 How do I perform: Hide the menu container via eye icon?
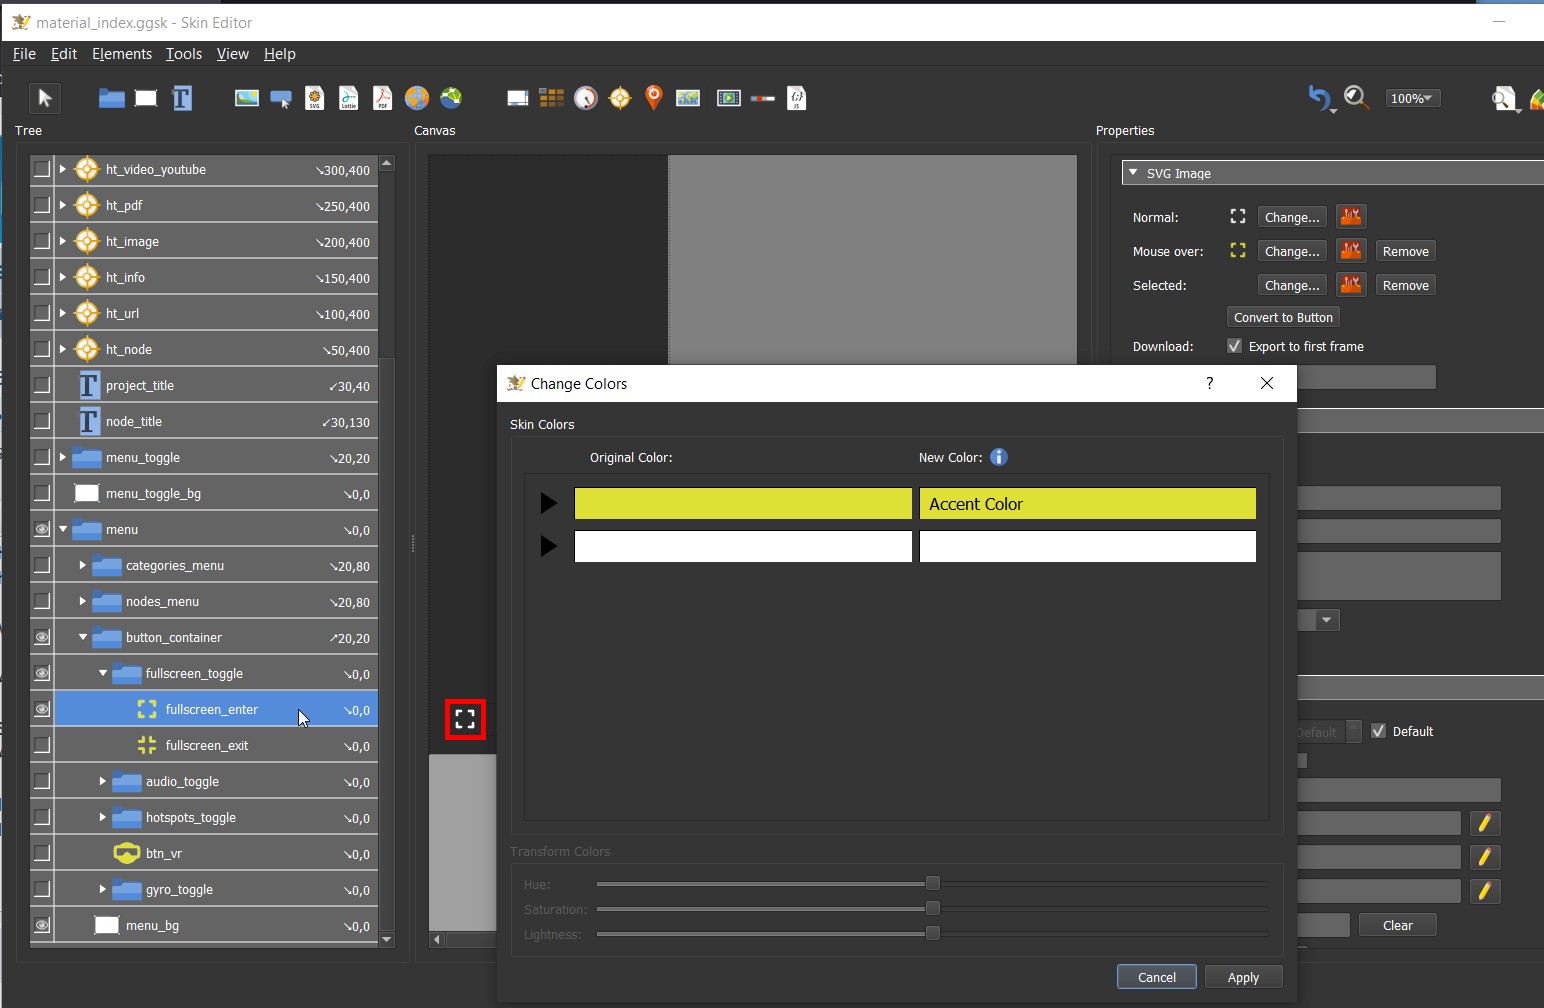(42, 529)
